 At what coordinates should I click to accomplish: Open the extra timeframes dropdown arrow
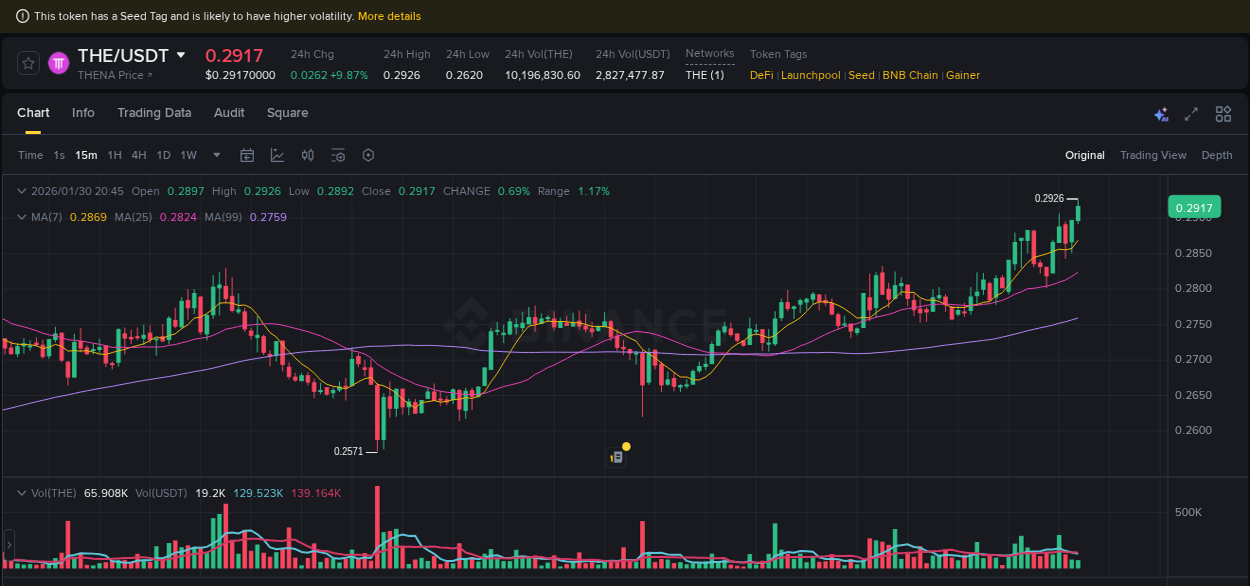(216, 155)
